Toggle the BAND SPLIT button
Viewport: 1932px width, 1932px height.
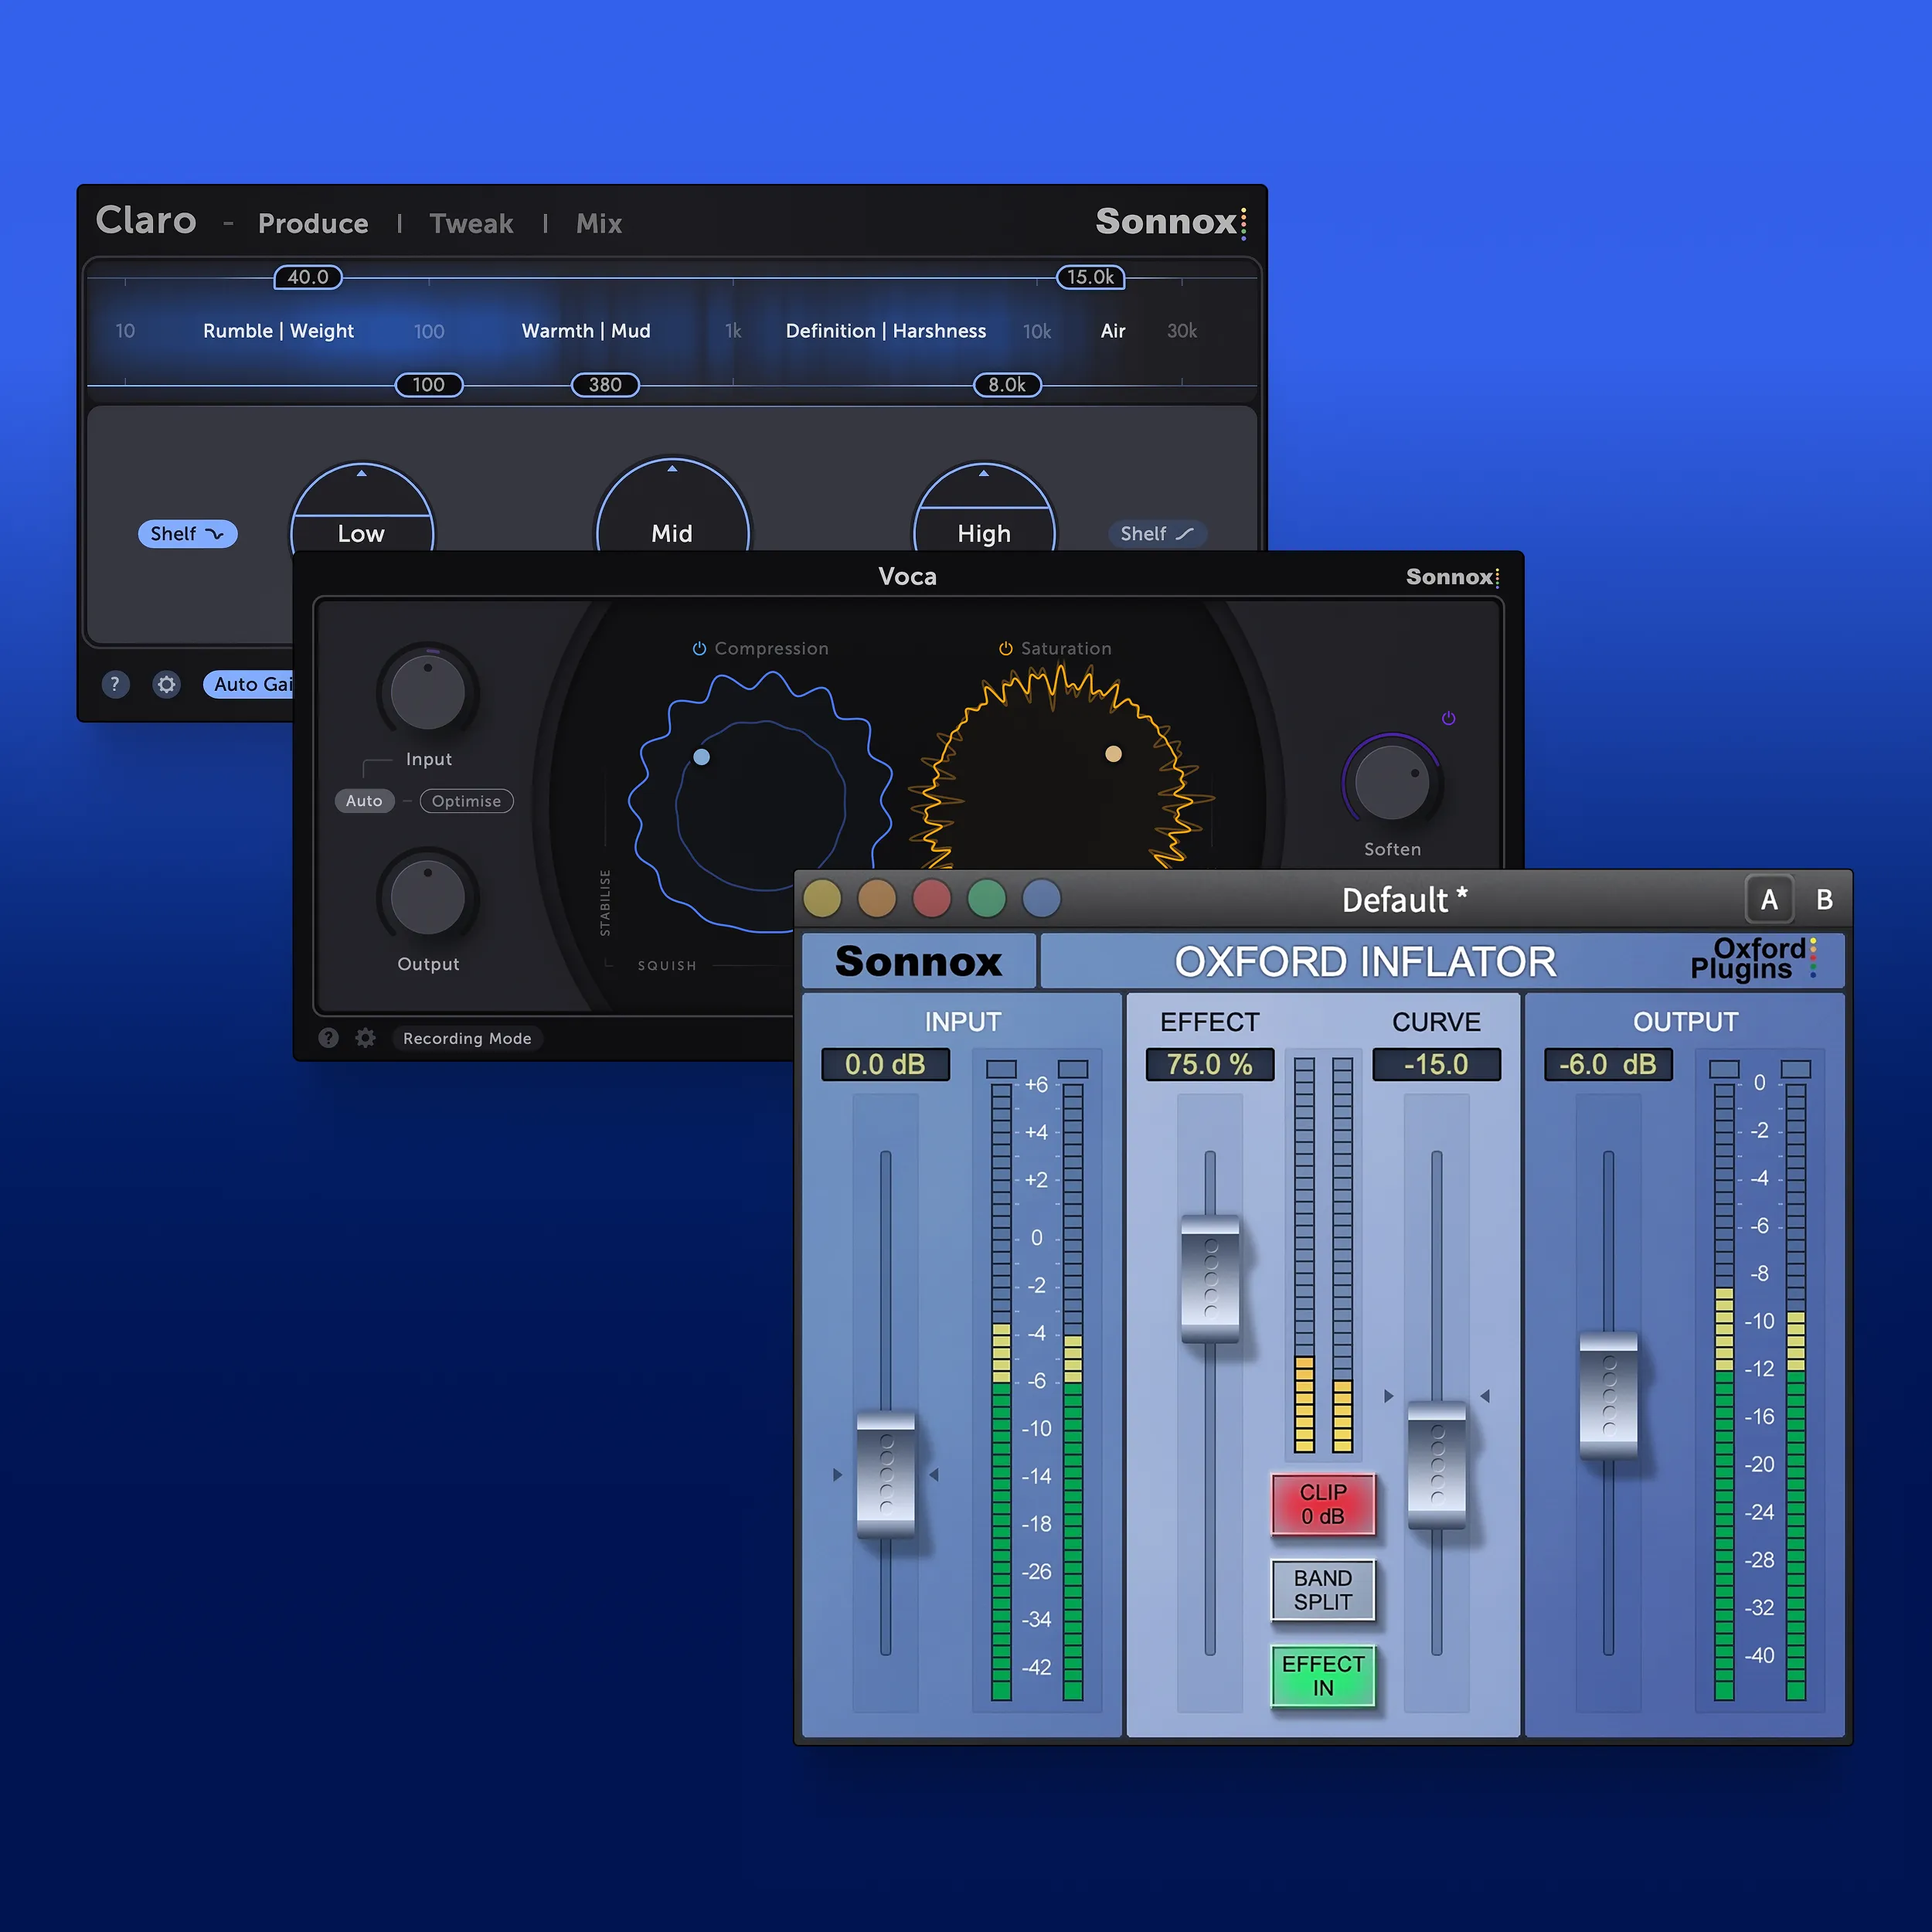point(1323,1590)
